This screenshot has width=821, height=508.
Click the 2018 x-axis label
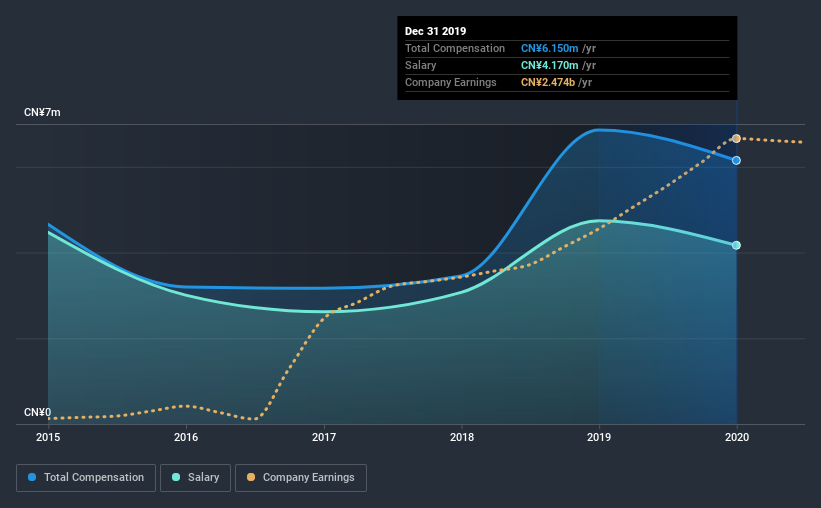click(x=462, y=437)
